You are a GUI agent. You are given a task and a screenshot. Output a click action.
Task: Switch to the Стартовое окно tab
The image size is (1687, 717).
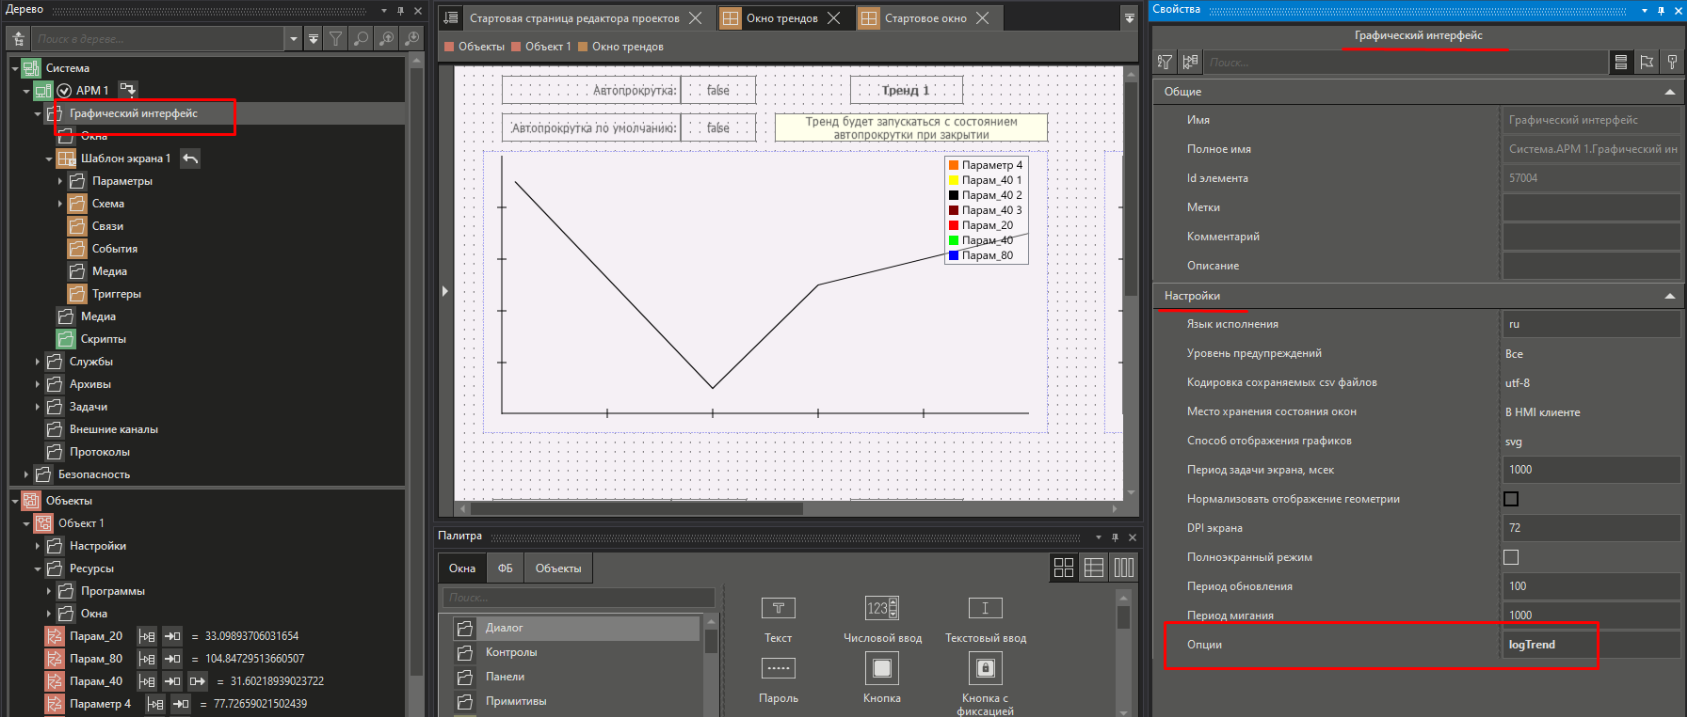coord(924,18)
